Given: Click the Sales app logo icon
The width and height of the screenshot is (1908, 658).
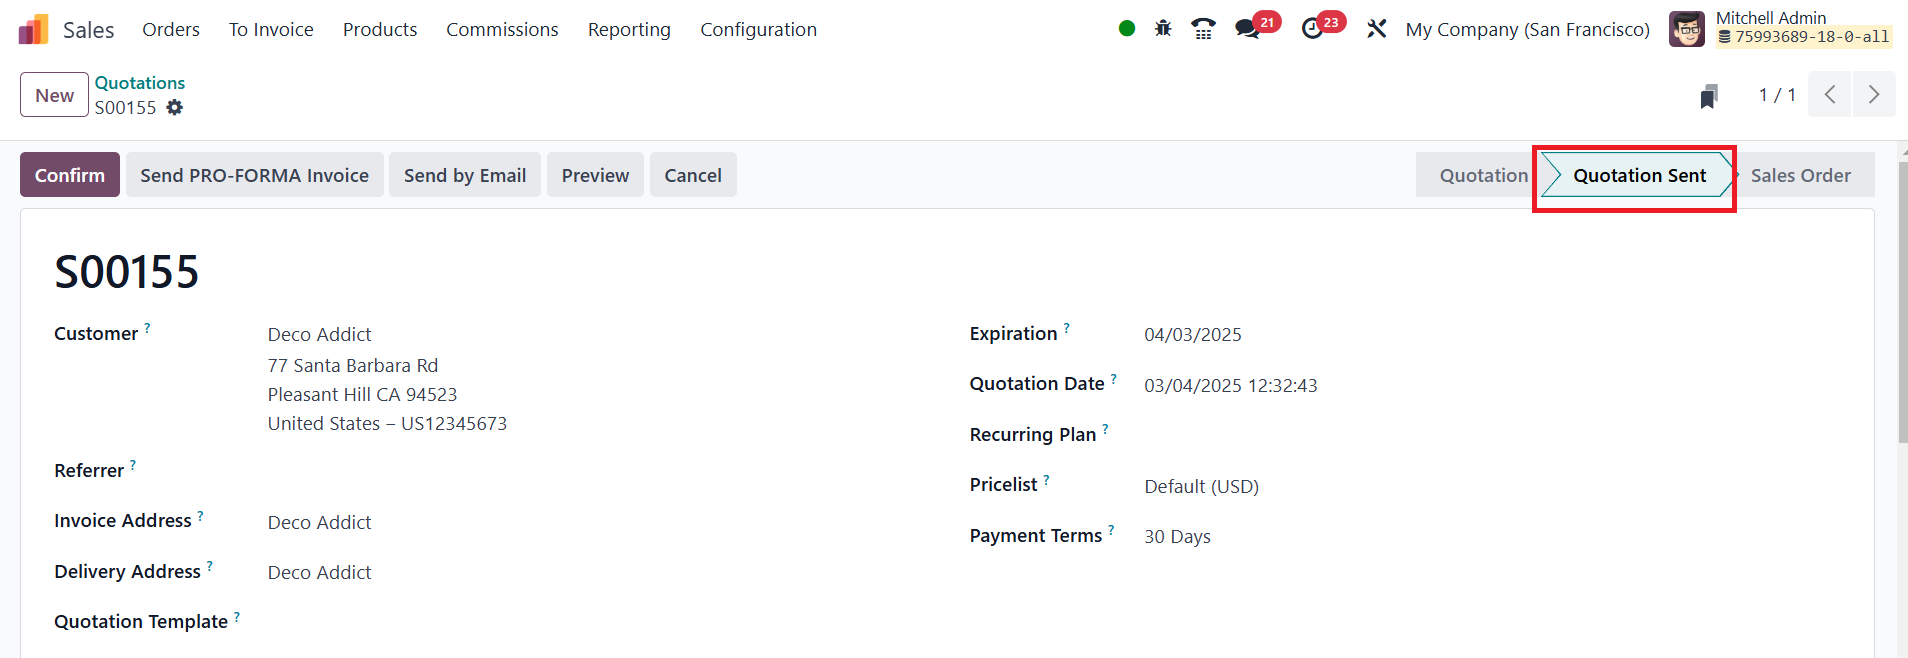Looking at the screenshot, I should 33,30.
